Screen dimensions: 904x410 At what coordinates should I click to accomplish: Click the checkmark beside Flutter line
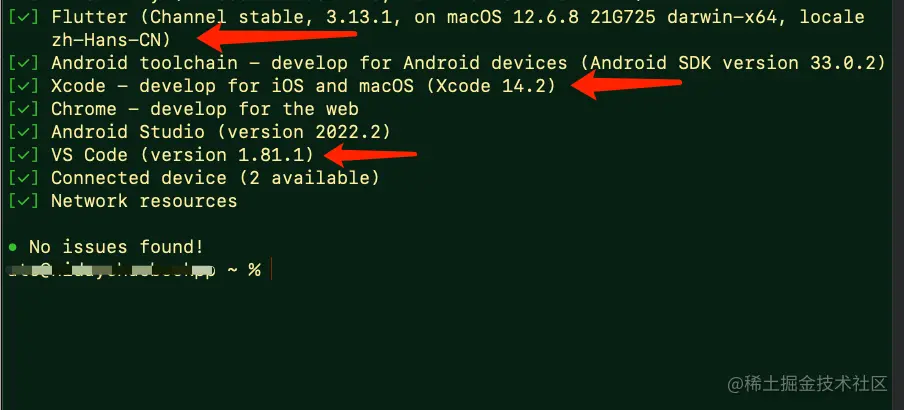click(x=24, y=17)
